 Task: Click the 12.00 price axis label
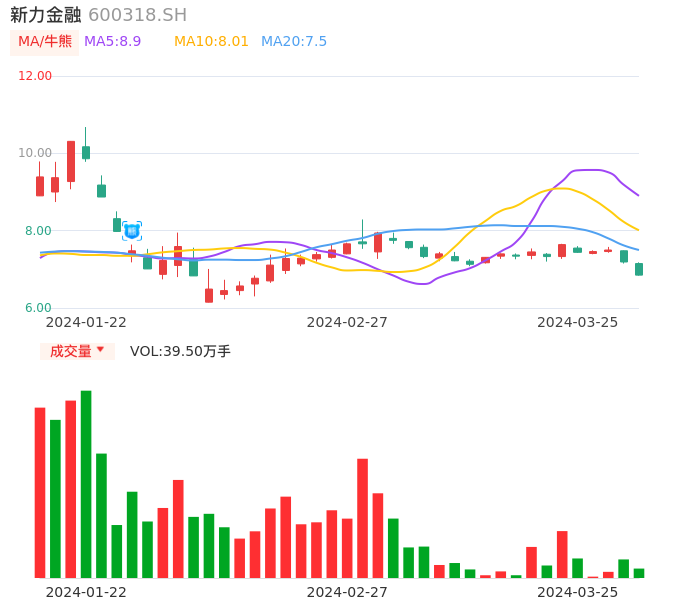pos(35,76)
